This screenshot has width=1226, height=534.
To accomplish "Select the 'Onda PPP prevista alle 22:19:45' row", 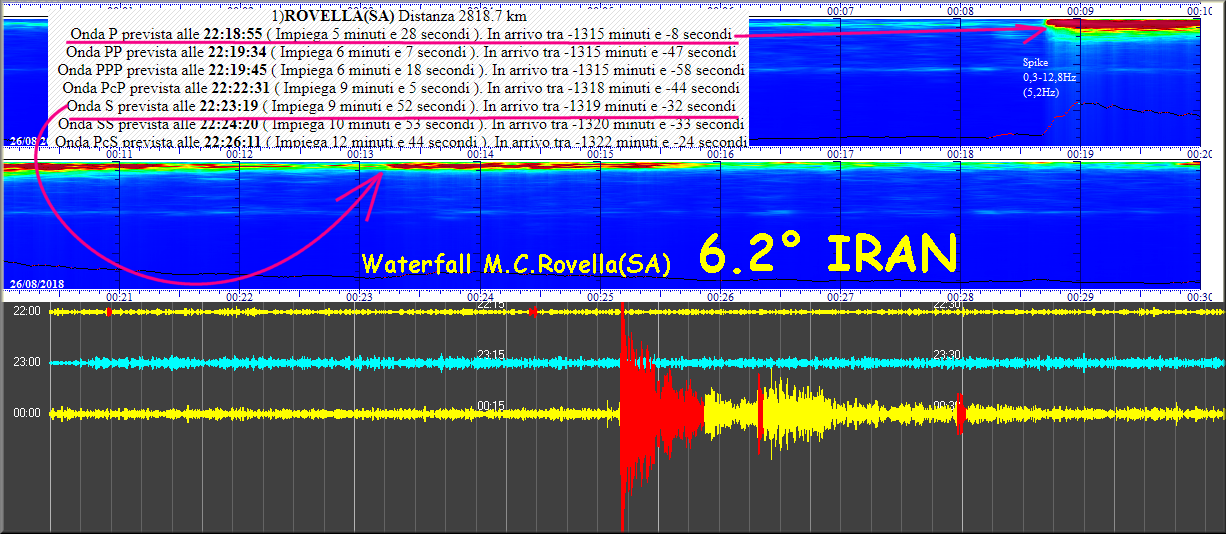I will click(x=401, y=70).
